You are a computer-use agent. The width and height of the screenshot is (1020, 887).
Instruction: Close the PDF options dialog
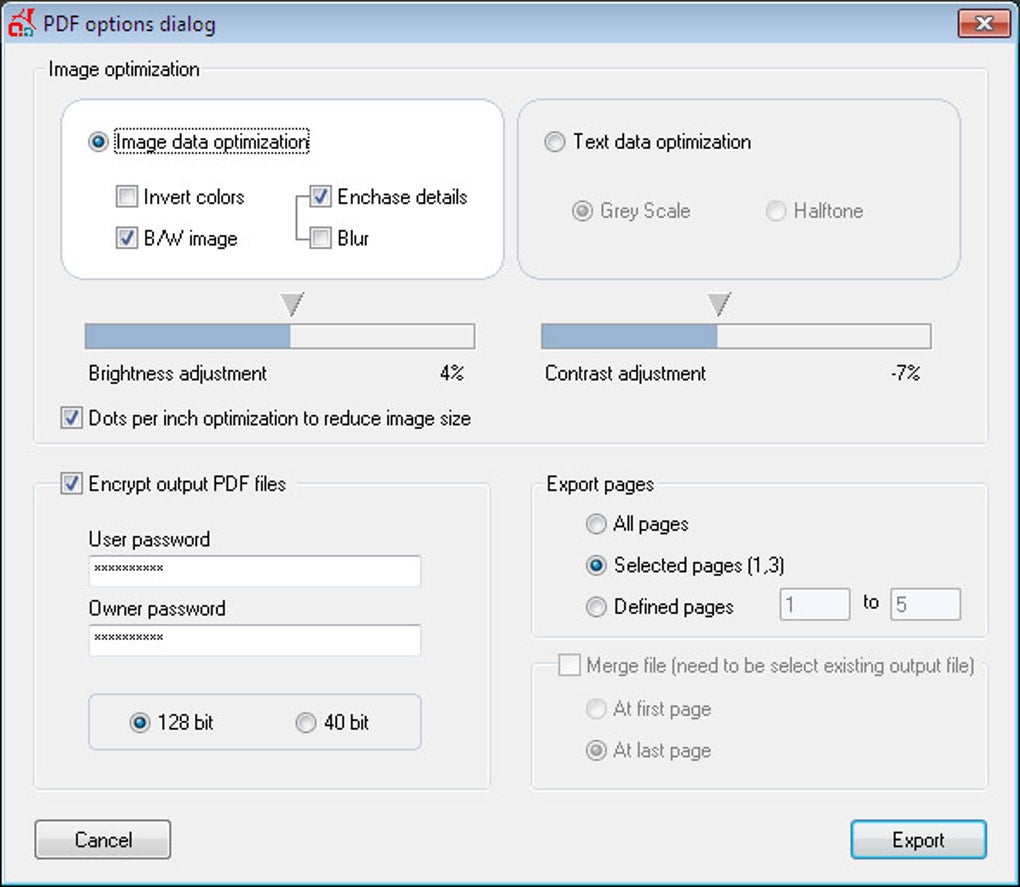[x=982, y=23]
